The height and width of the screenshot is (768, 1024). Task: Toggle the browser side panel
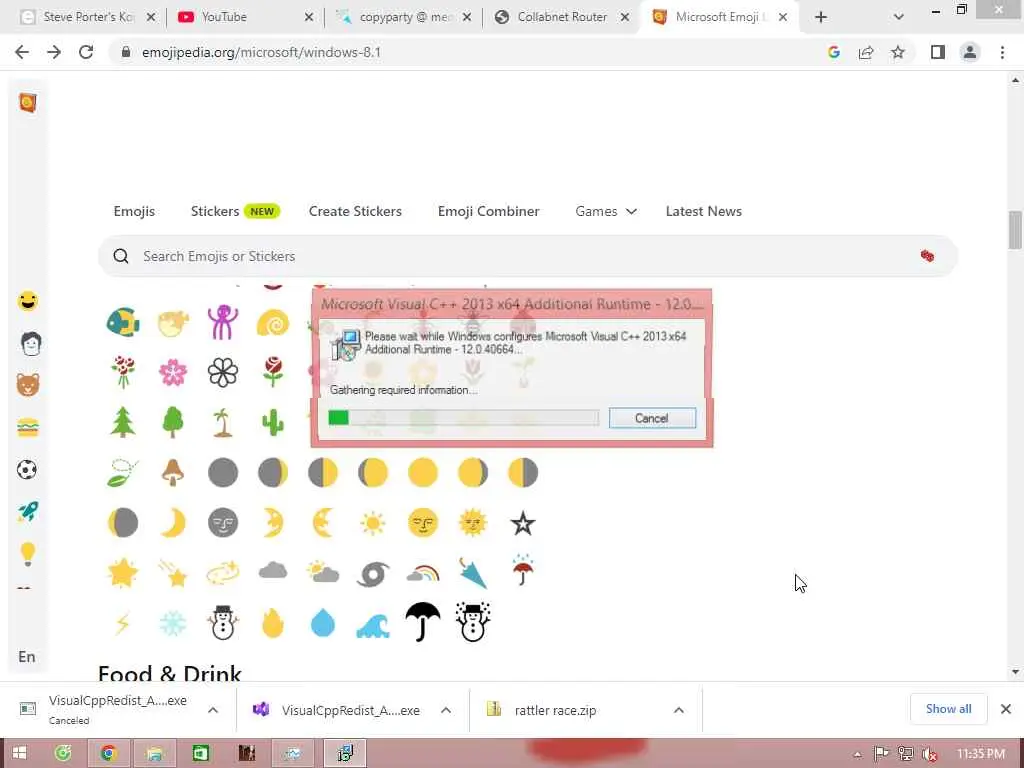(x=938, y=52)
